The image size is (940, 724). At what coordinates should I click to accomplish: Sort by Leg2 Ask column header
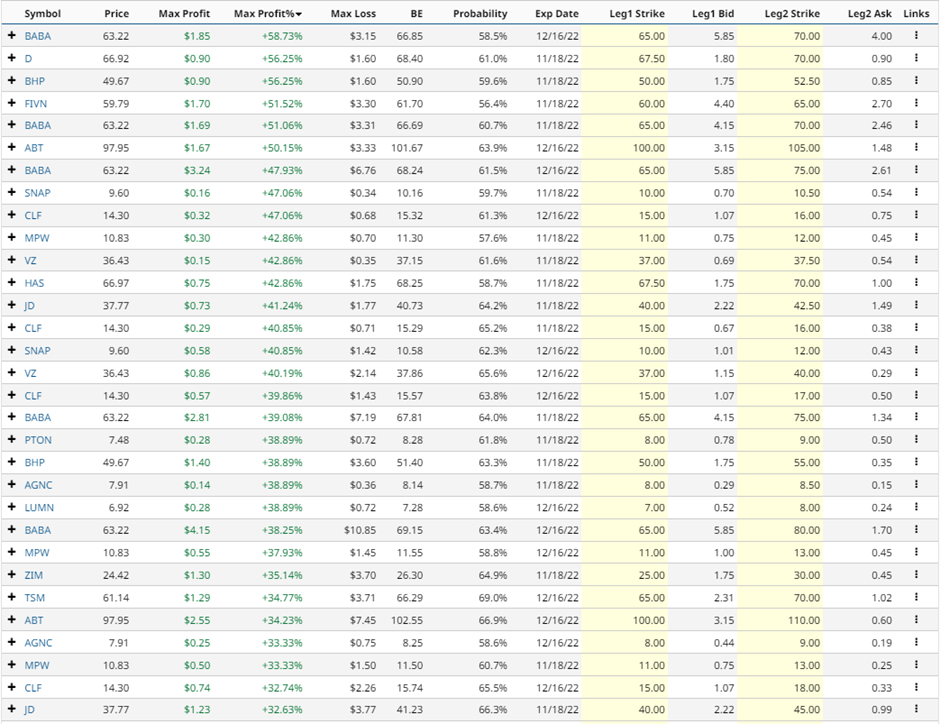pyautogui.click(x=870, y=13)
